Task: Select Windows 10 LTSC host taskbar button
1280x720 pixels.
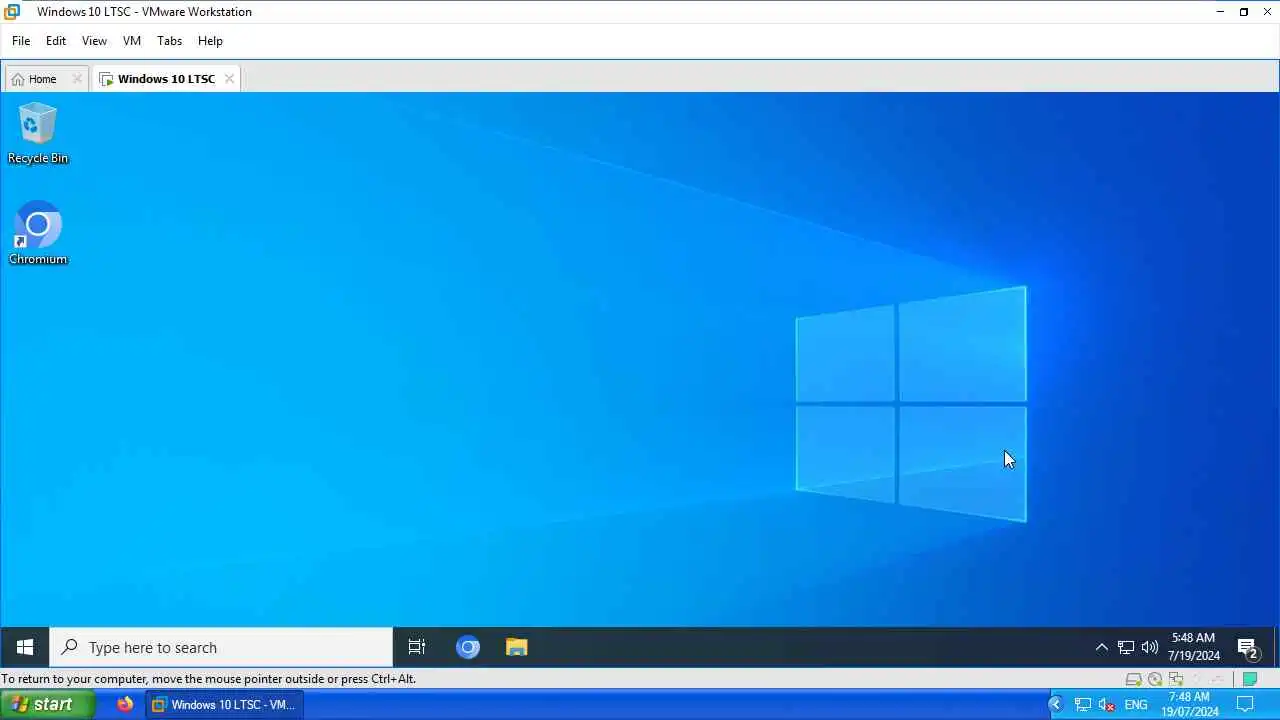Action: tap(224, 705)
